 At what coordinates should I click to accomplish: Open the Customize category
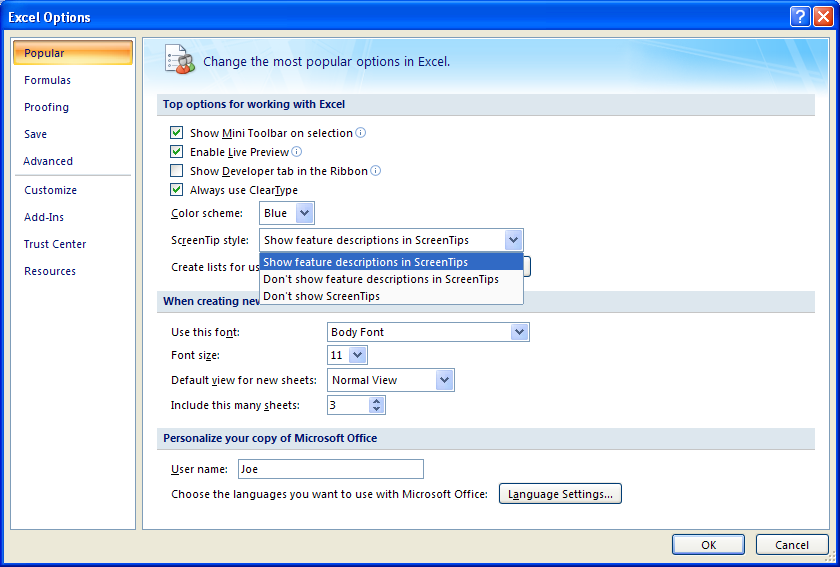73,190
